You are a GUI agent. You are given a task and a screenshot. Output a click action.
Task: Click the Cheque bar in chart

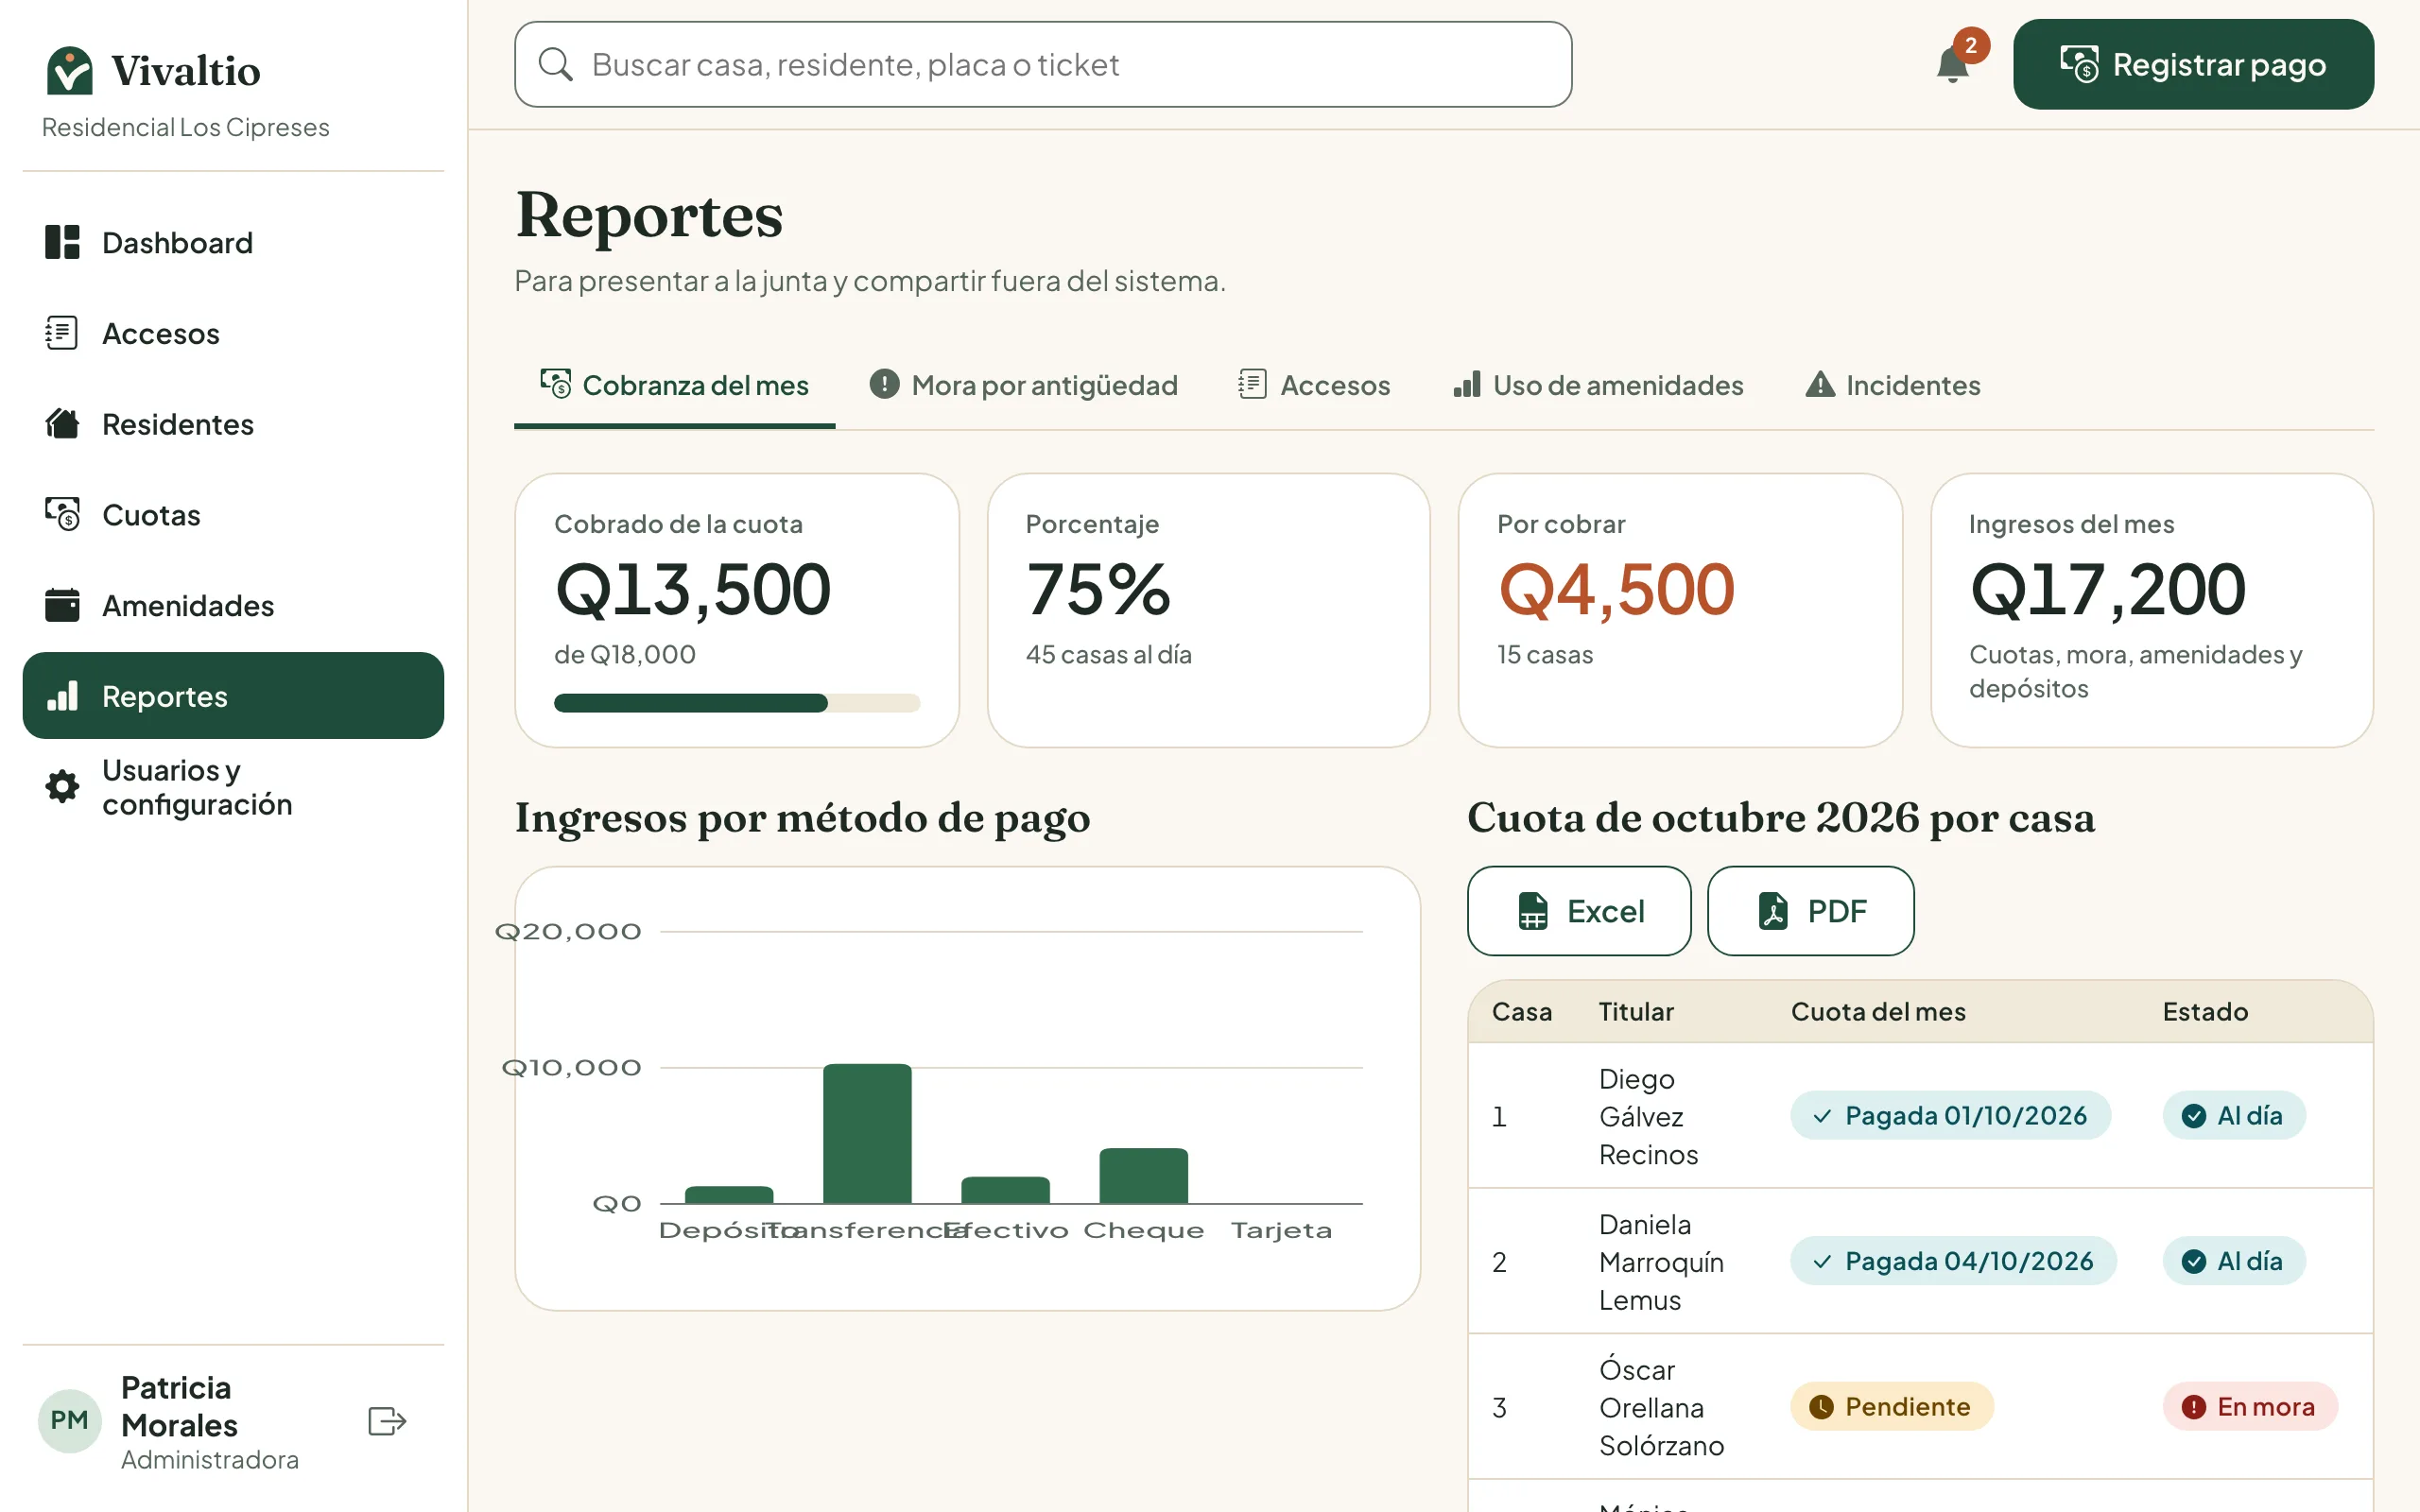click(1143, 1176)
